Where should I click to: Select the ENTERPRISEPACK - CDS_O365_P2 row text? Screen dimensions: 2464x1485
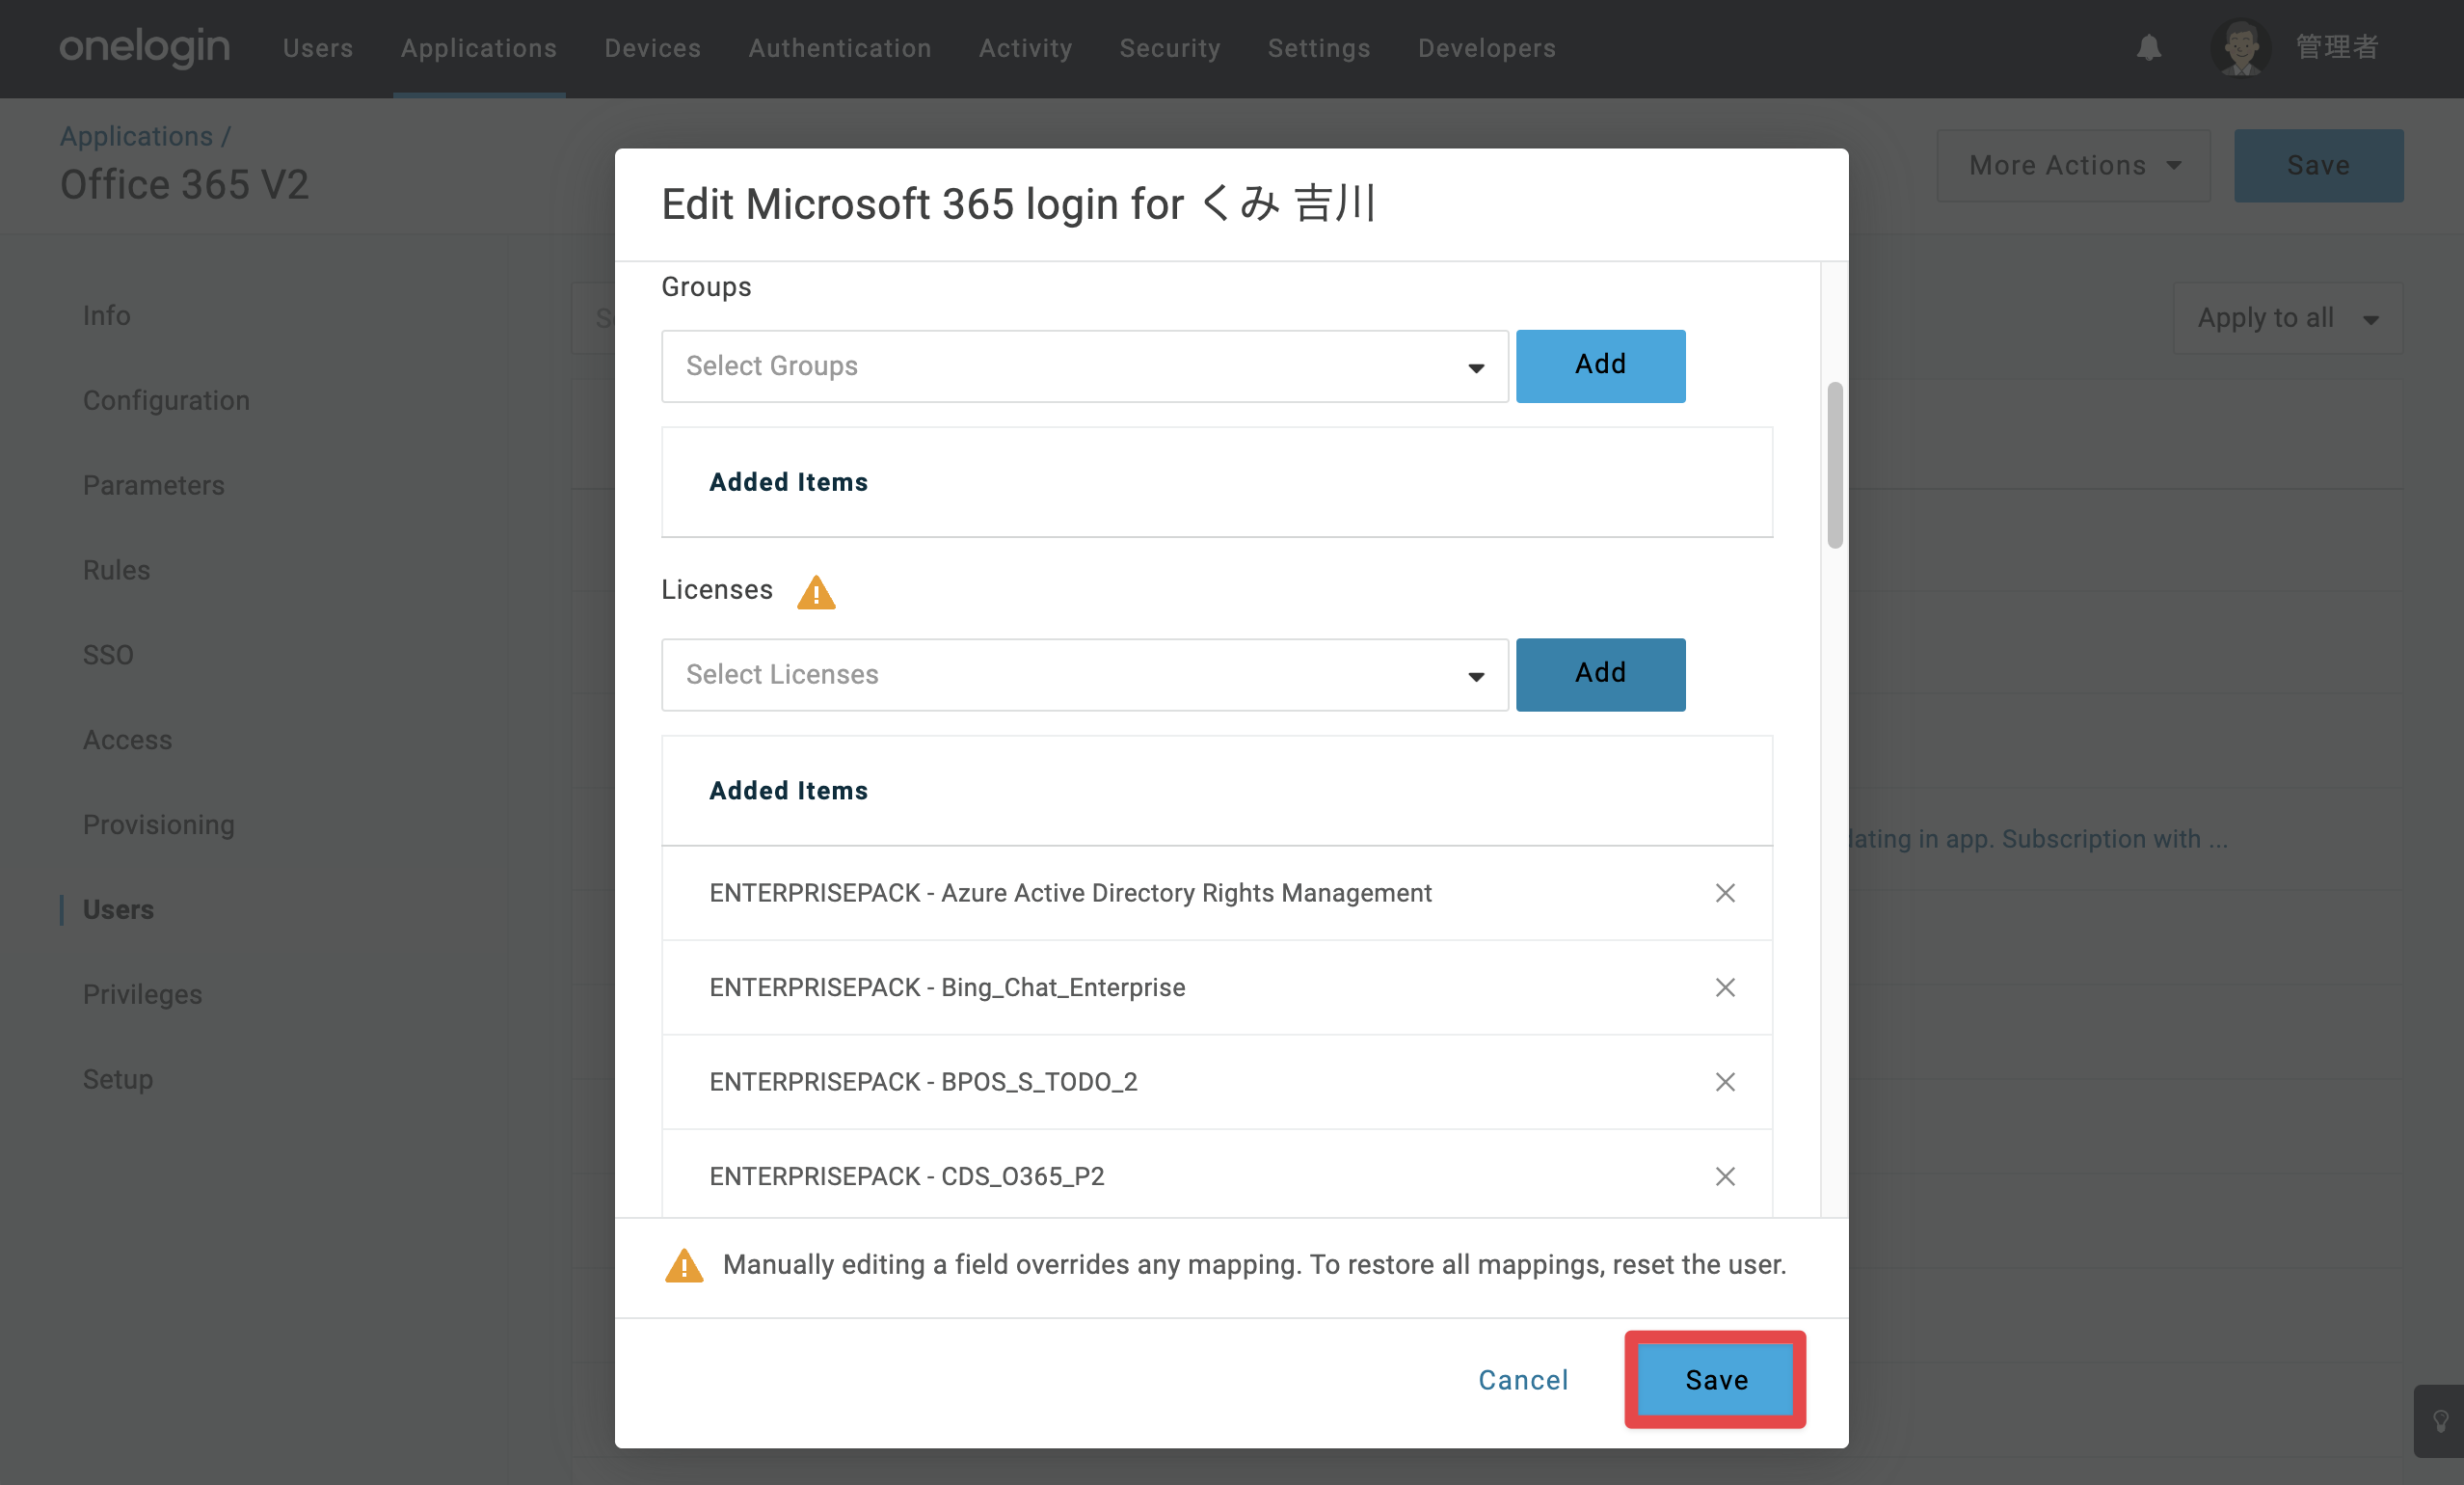(x=907, y=1176)
